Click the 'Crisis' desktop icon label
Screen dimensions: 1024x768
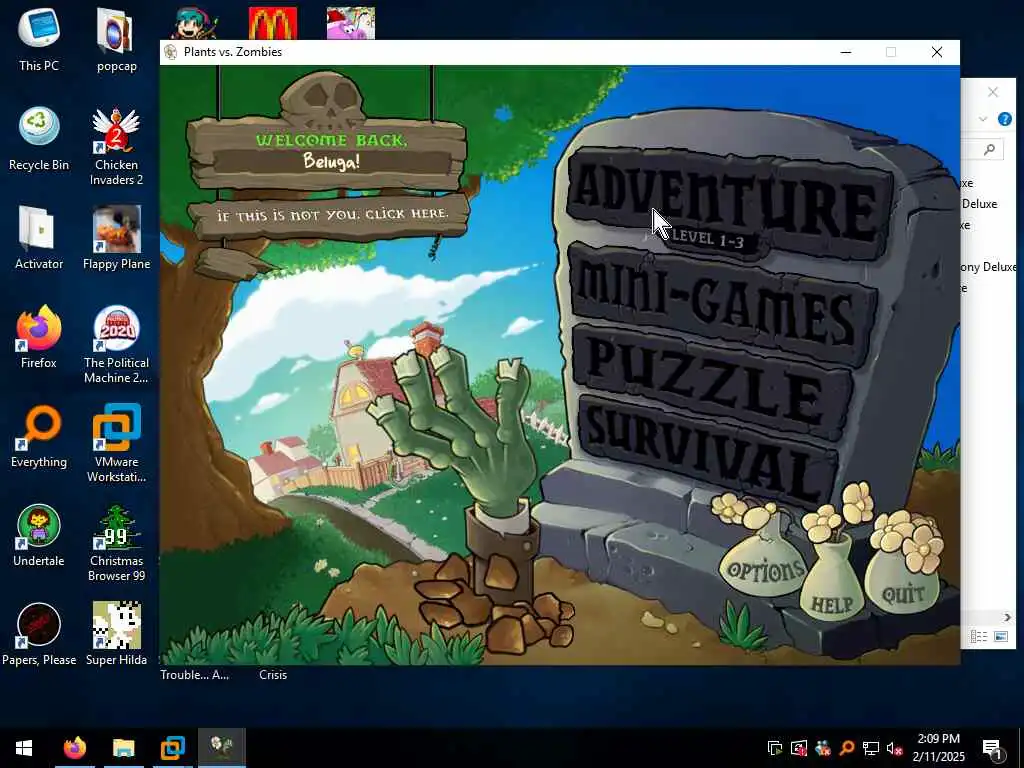pos(273,675)
